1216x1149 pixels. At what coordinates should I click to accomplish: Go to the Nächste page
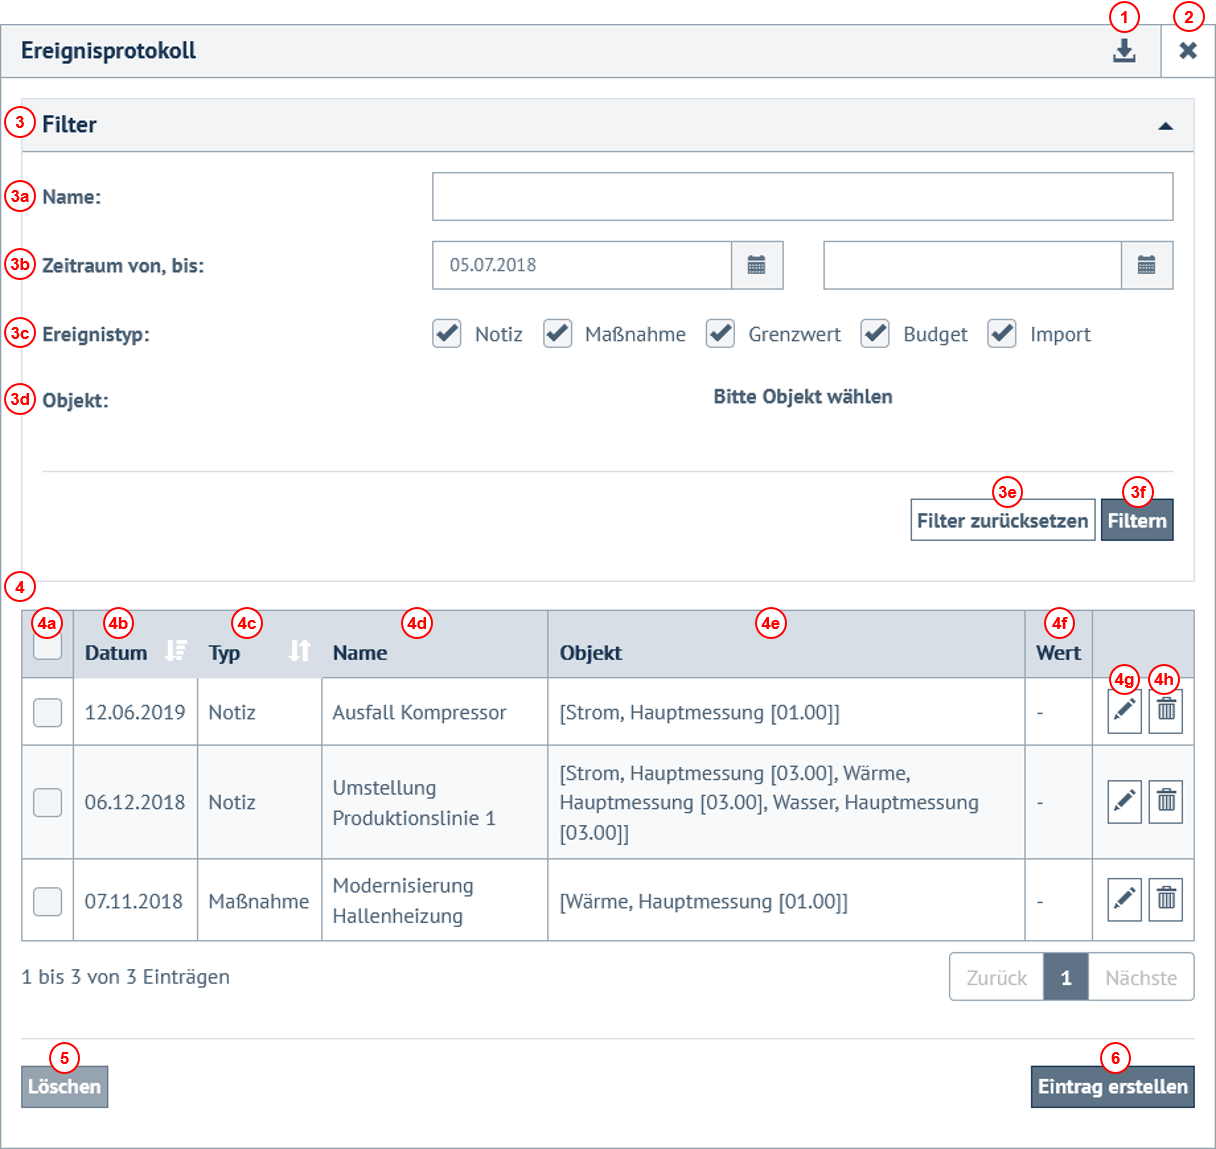tap(1140, 977)
